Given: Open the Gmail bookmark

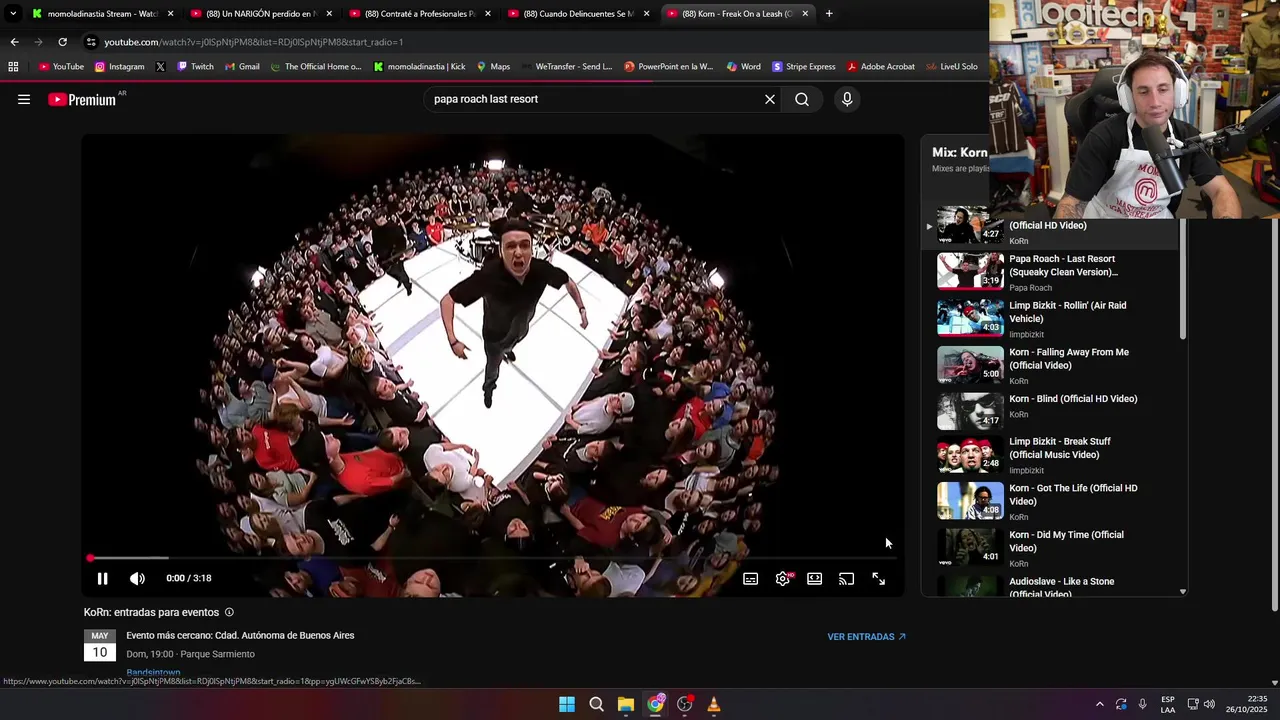Looking at the screenshot, I should [x=242, y=66].
